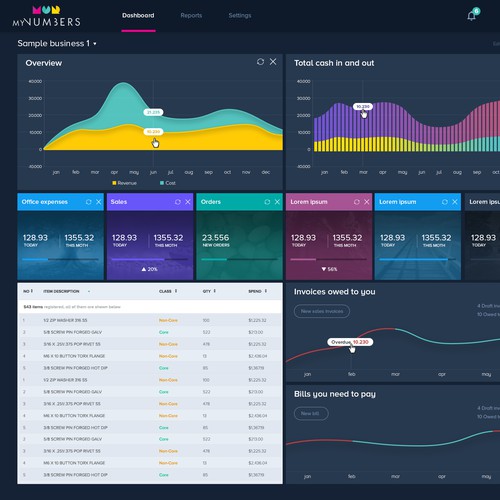Refresh the blue Lorem ipsum card
The image size is (500, 500).
(x=445, y=202)
